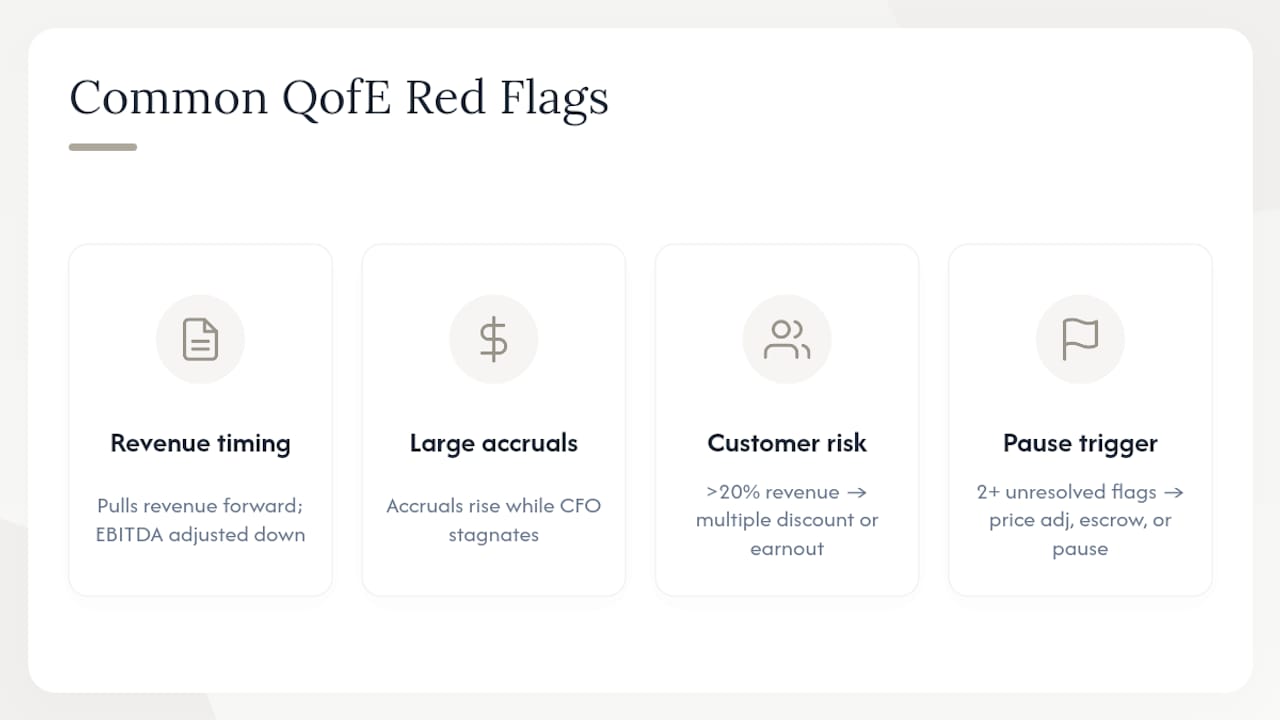This screenshot has height=720, width=1280.
Task: Click the word 'earnout' in Customer risk card
Action: 787,549
